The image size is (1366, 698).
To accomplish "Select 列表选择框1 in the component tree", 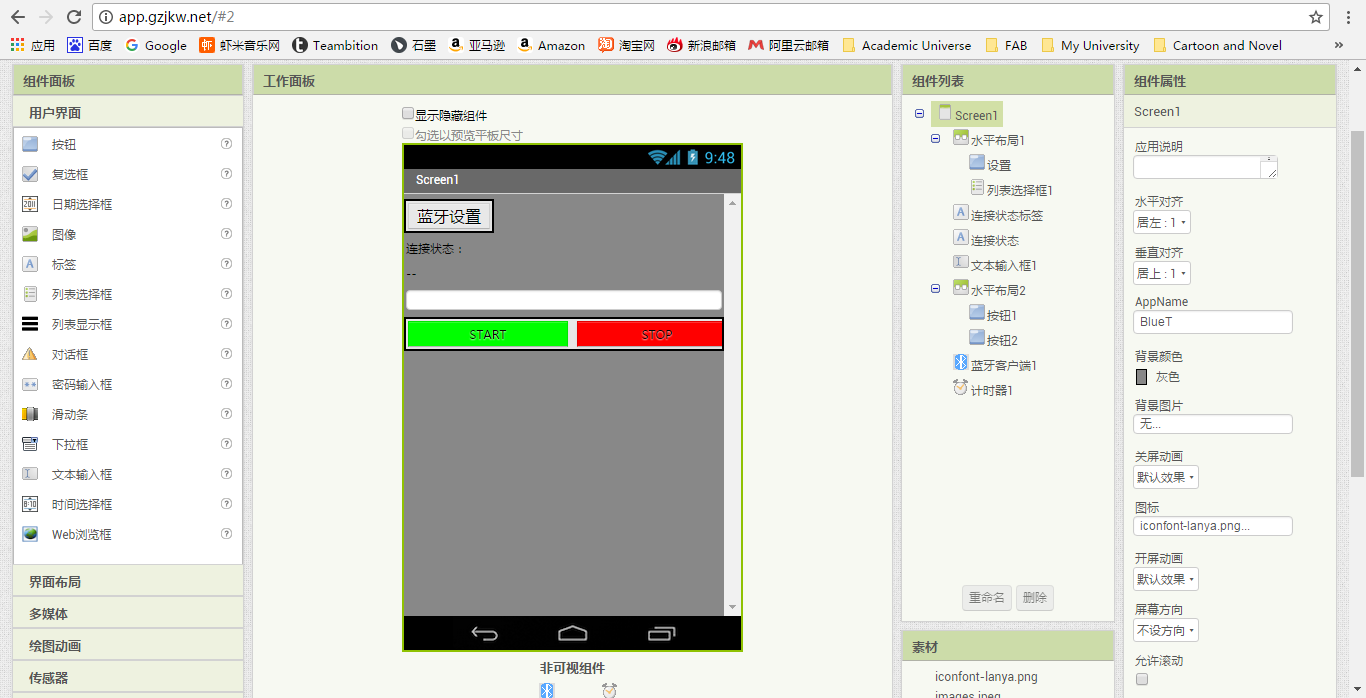I will 1019,190.
